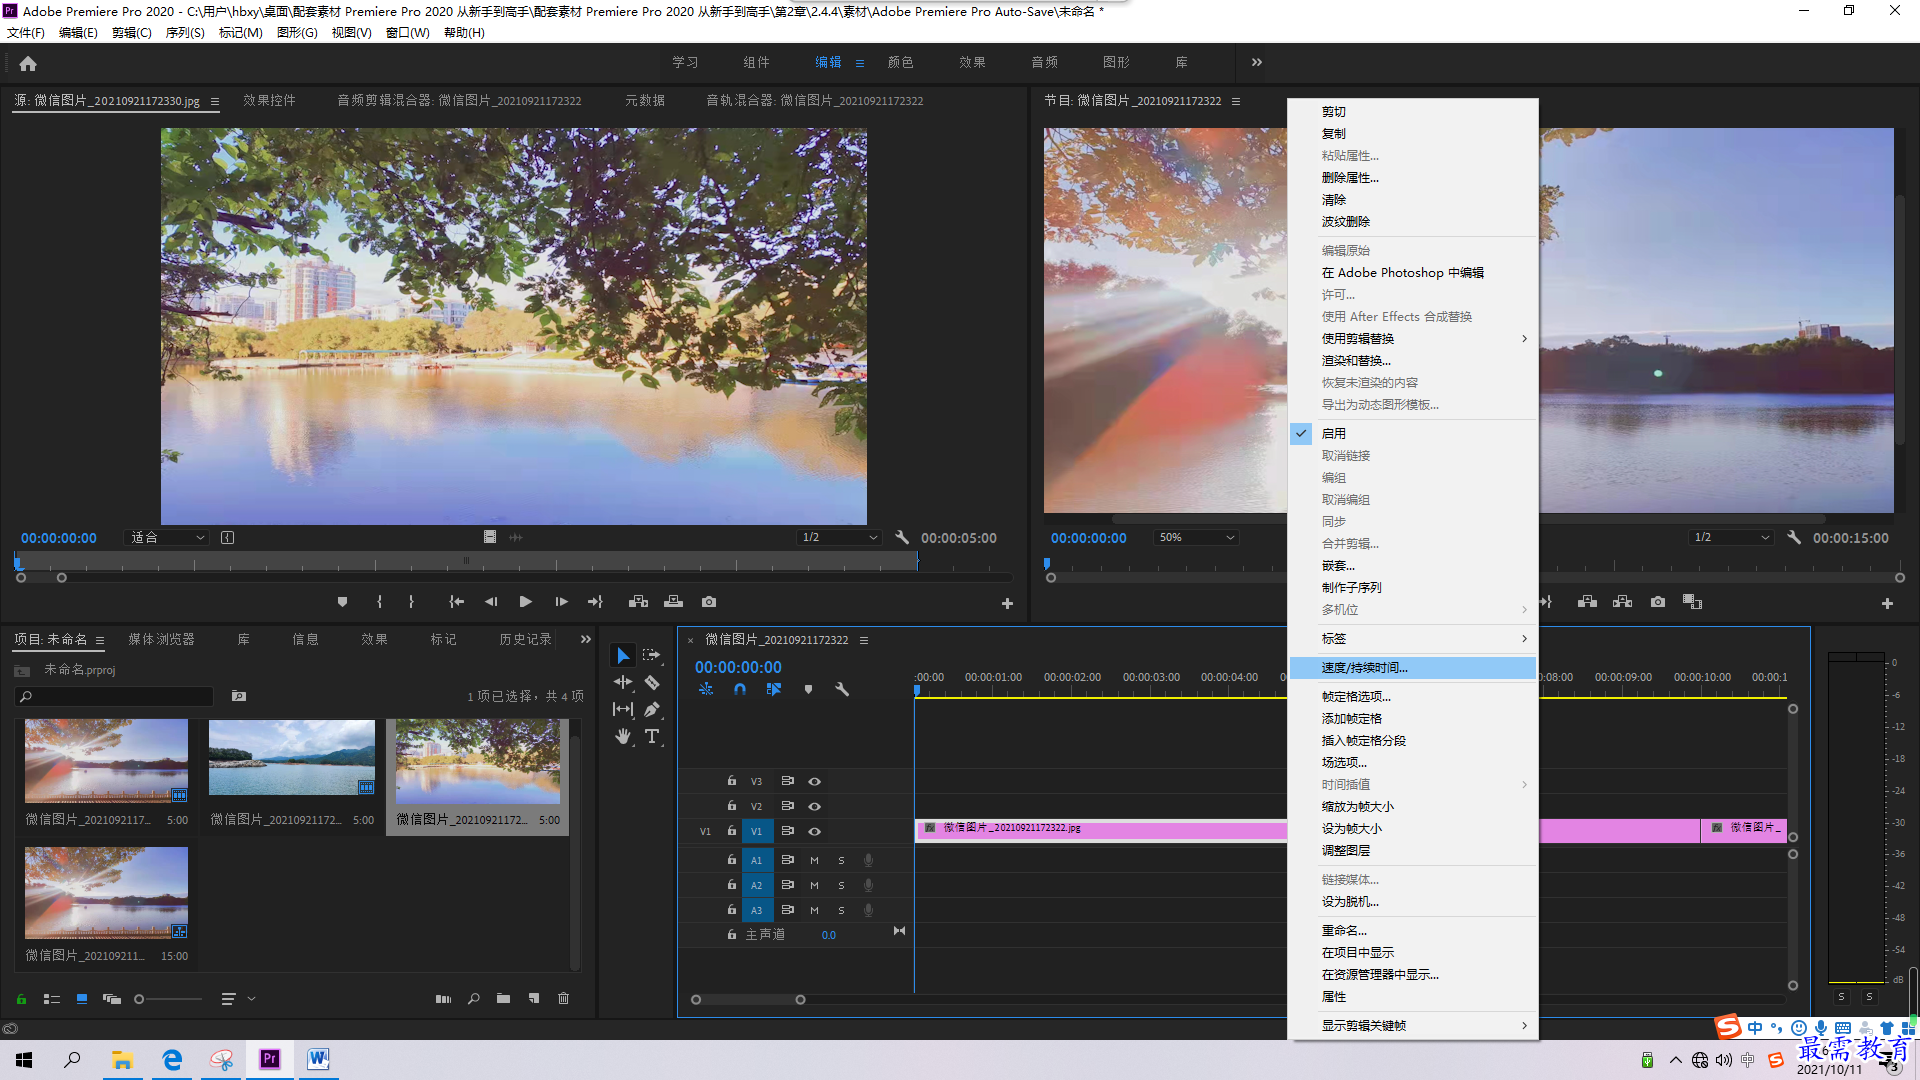Solo audio track A2
Viewport: 1920px width, 1080px height.
841,885
